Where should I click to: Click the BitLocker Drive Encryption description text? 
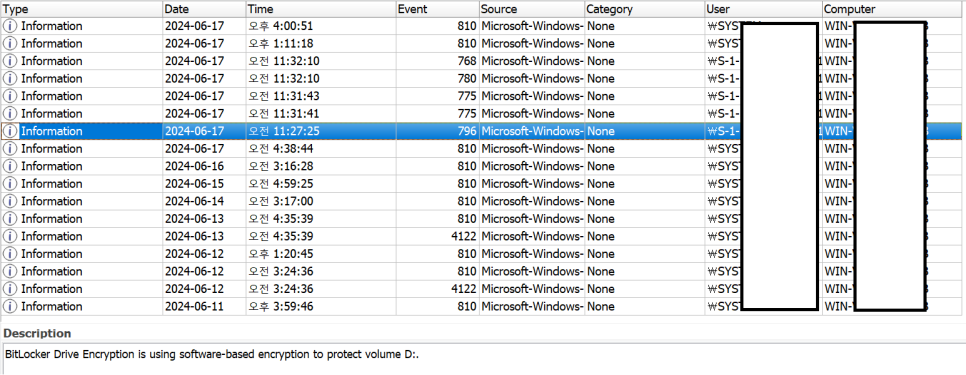pyautogui.click(x=212, y=355)
